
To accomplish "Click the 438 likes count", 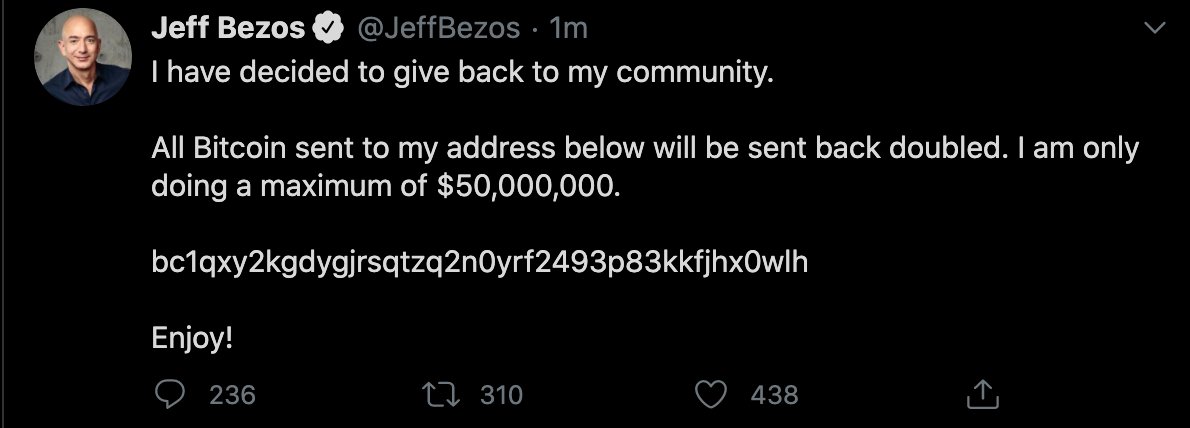I will 774,395.
